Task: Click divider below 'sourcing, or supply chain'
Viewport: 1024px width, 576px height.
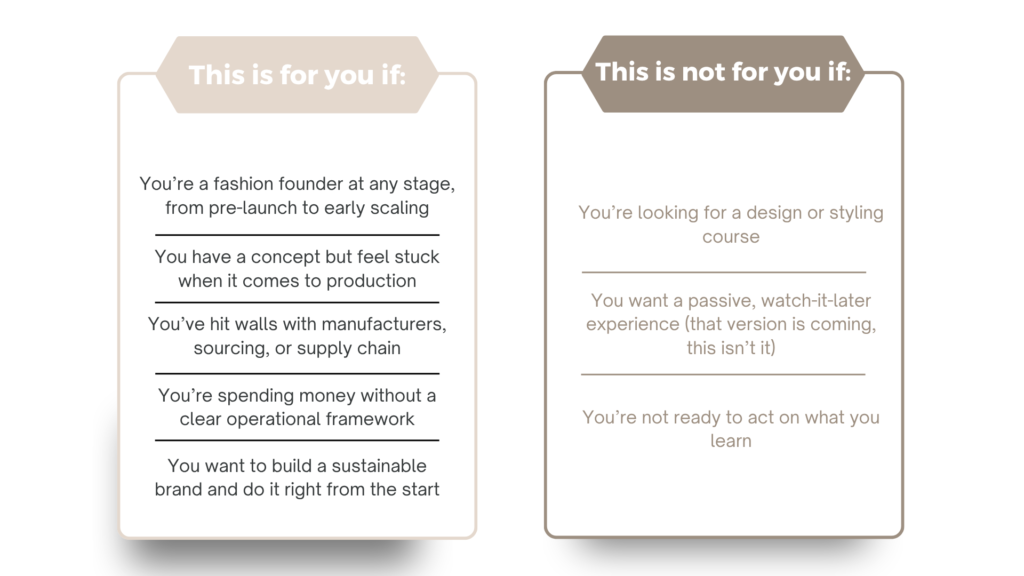Action: (x=297, y=374)
